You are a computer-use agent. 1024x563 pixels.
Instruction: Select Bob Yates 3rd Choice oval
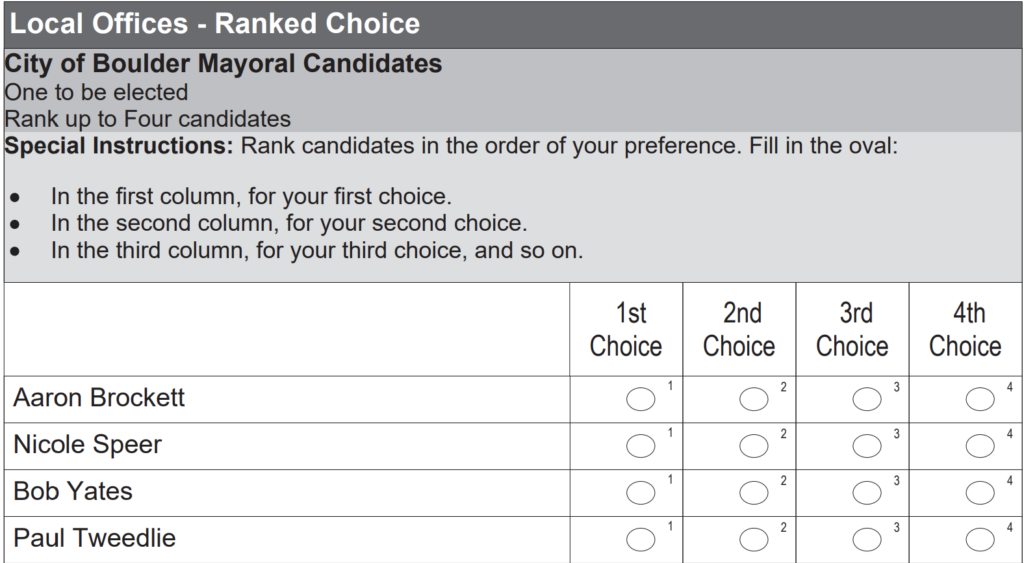coord(867,493)
